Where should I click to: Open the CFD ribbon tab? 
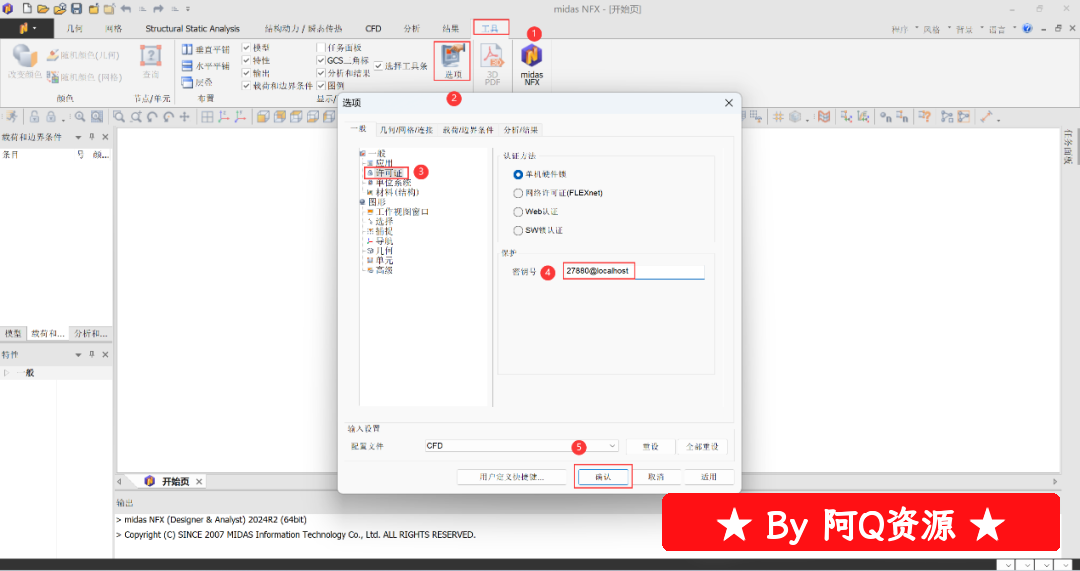(x=373, y=29)
